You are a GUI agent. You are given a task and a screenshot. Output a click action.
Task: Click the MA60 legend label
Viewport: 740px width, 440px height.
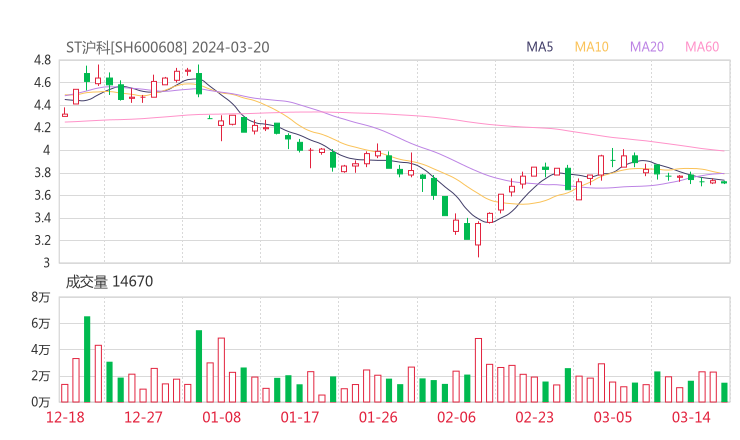click(x=702, y=47)
